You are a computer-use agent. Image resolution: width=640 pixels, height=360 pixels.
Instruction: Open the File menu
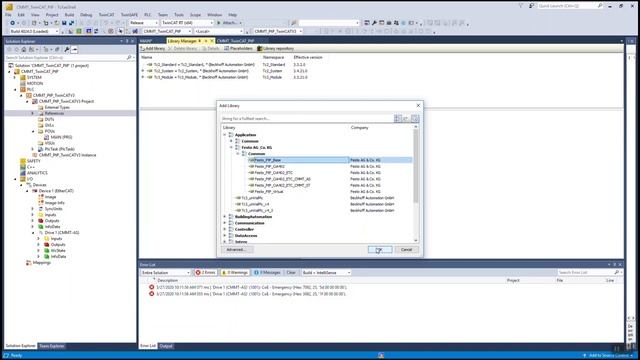coord(8,15)
